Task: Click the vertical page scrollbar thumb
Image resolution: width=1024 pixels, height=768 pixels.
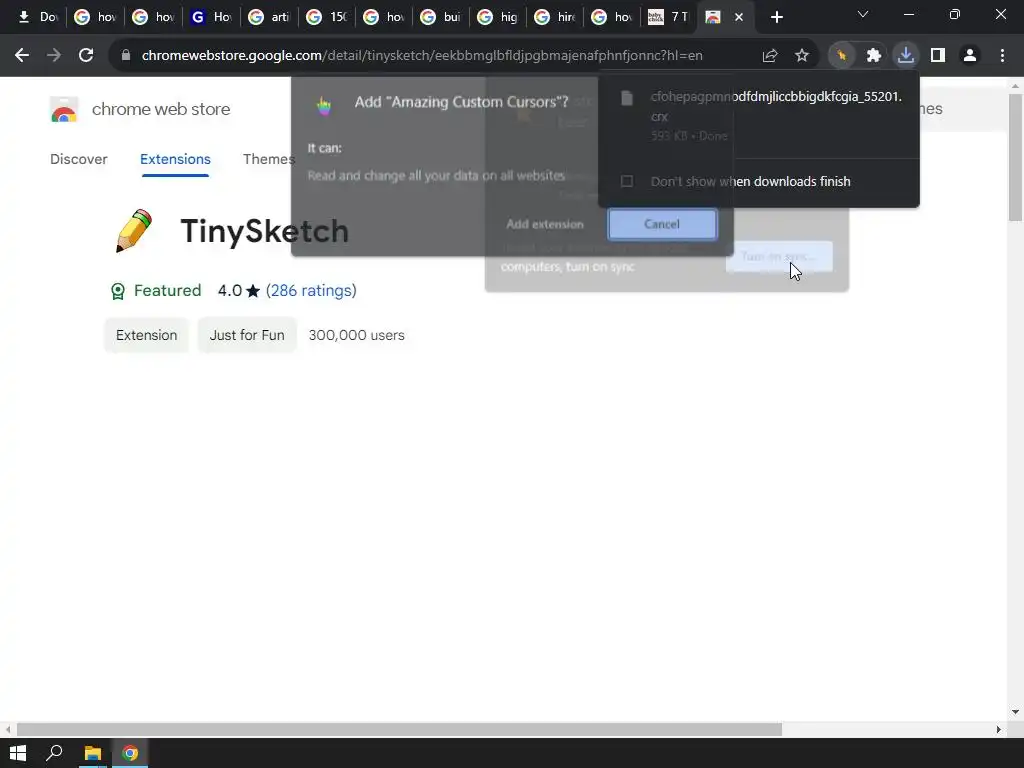Action: [1015, 157]
